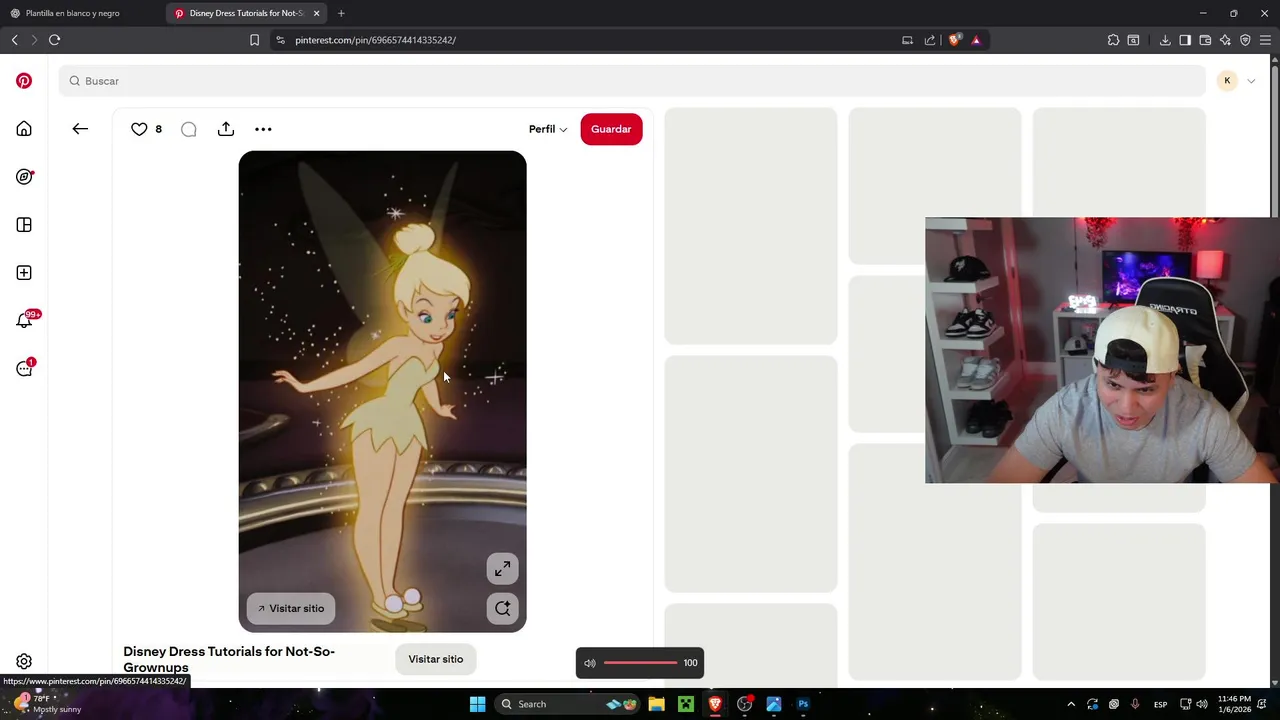Expand account chevron next to K avatar

tap(1251, 81)
